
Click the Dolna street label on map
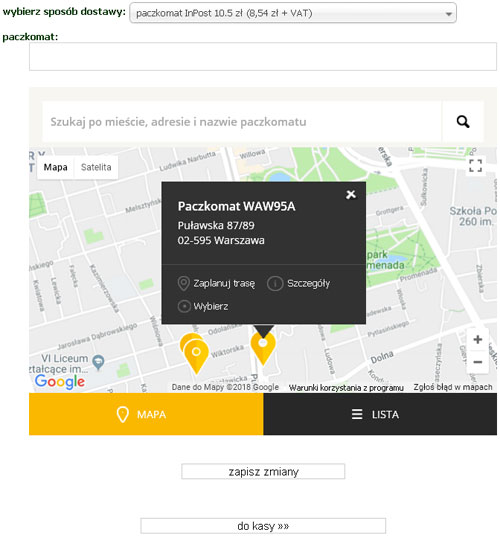click(382, 357)
